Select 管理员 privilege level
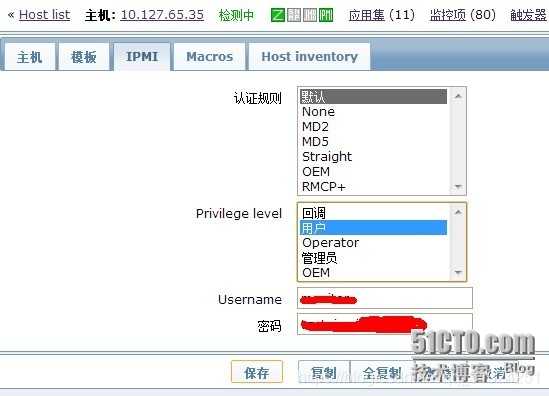The width and height of the screenshot is (549, 396). tap(373, 258)
